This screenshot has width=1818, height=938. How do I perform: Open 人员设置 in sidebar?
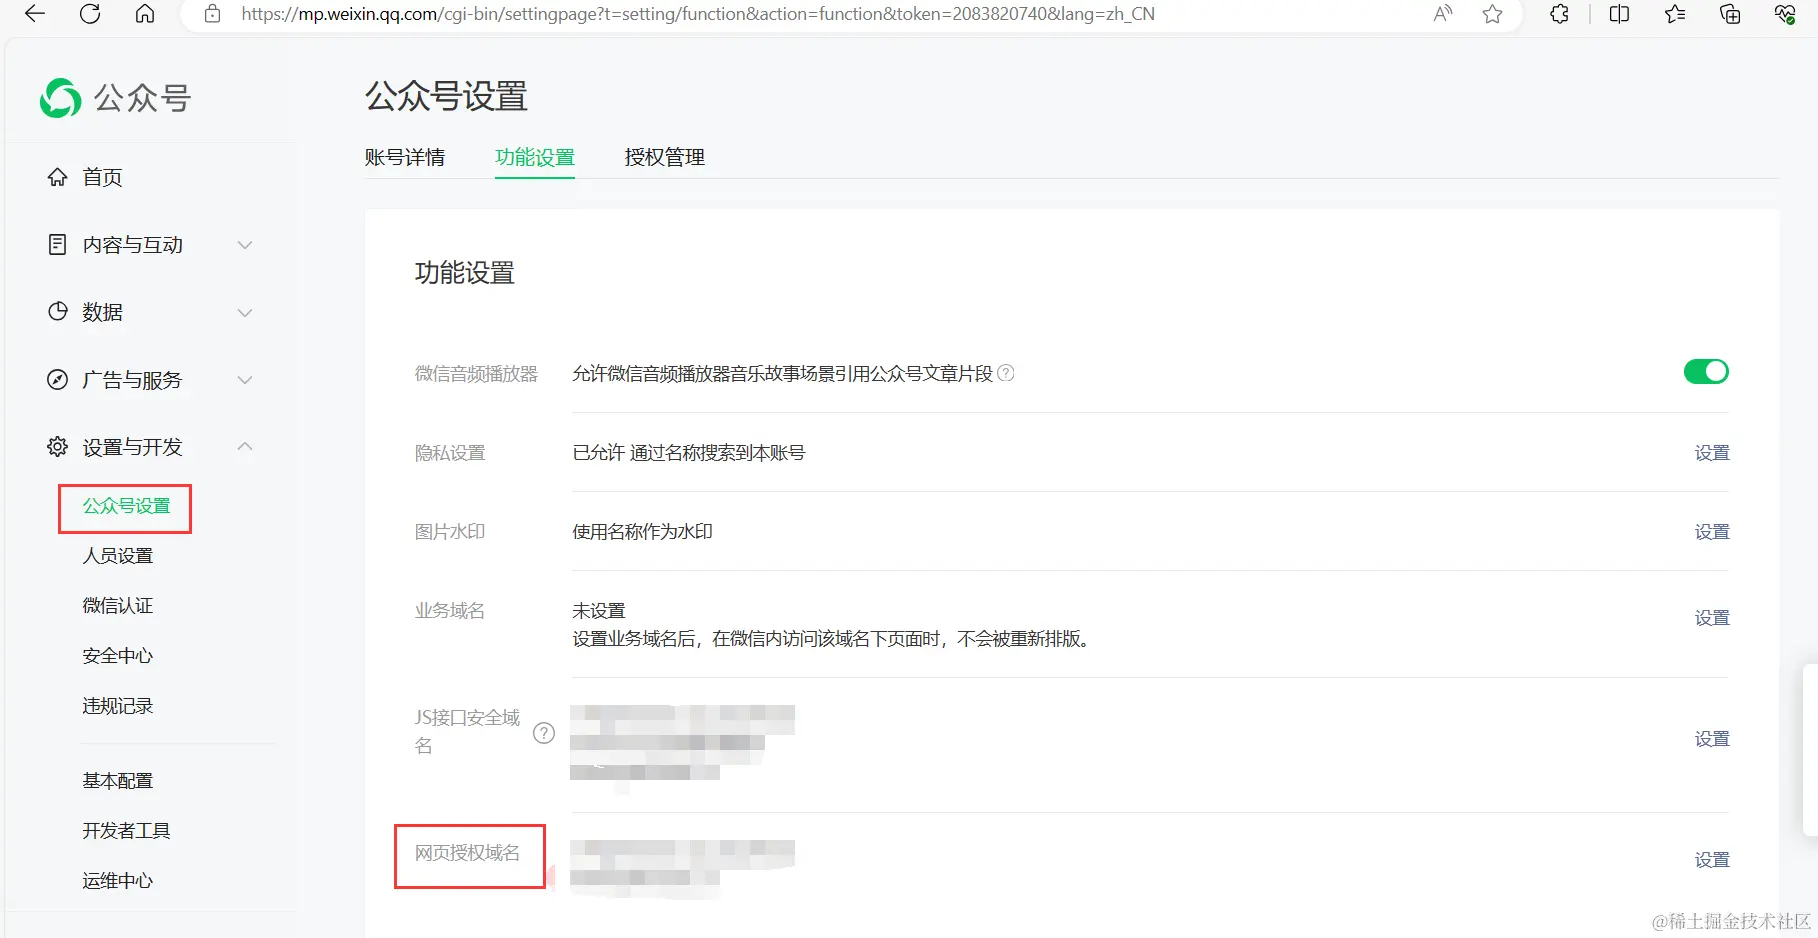(117, 556)
